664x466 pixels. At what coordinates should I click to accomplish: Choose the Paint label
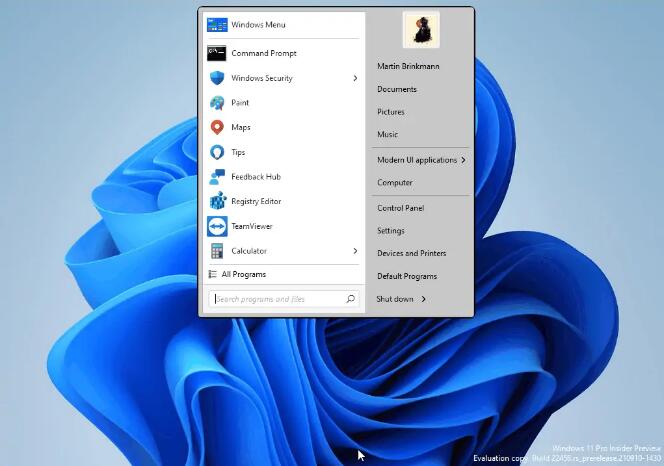tap(240, 103)
